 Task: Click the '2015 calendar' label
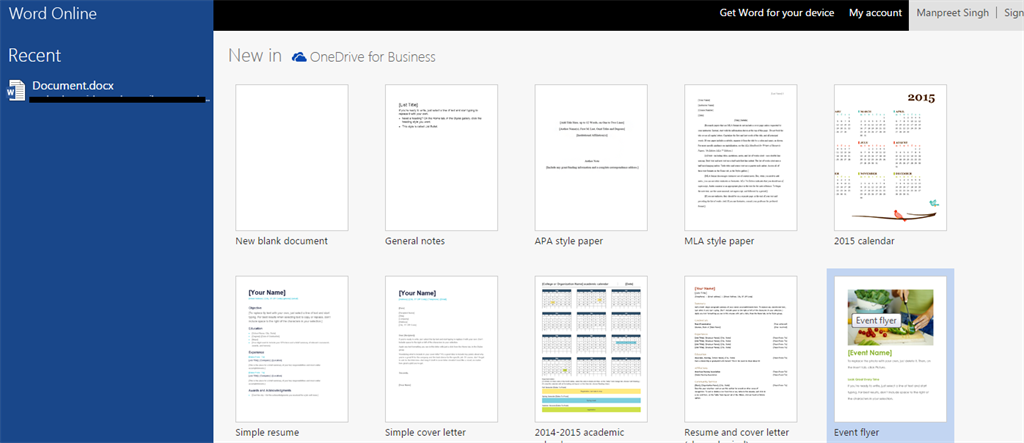[864, 241]
